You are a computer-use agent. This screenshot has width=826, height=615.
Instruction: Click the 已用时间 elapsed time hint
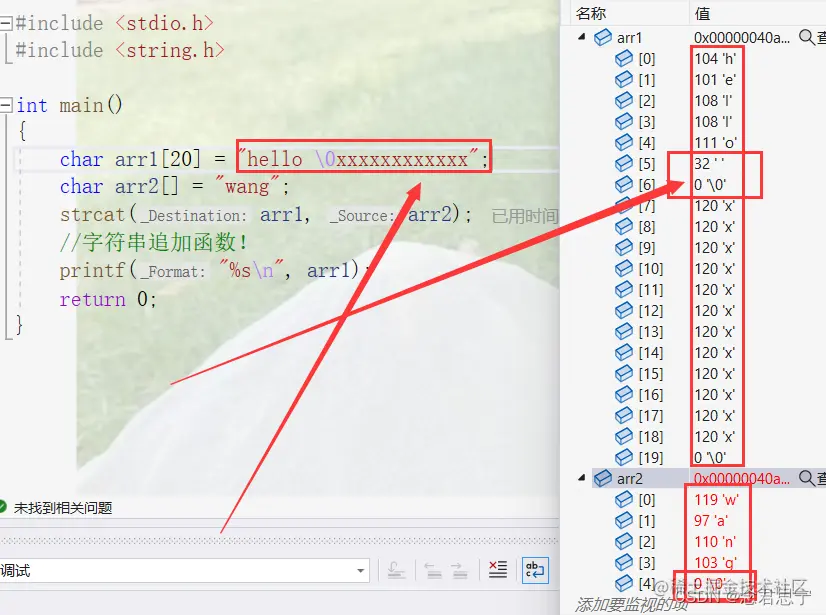[x=524, y=216]
